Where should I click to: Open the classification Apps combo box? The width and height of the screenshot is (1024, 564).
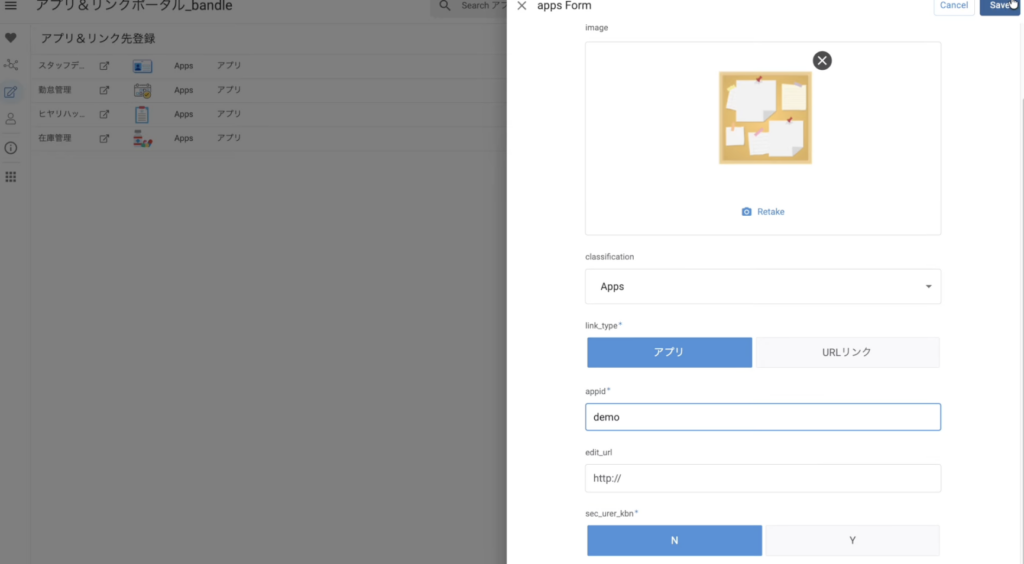750,287
